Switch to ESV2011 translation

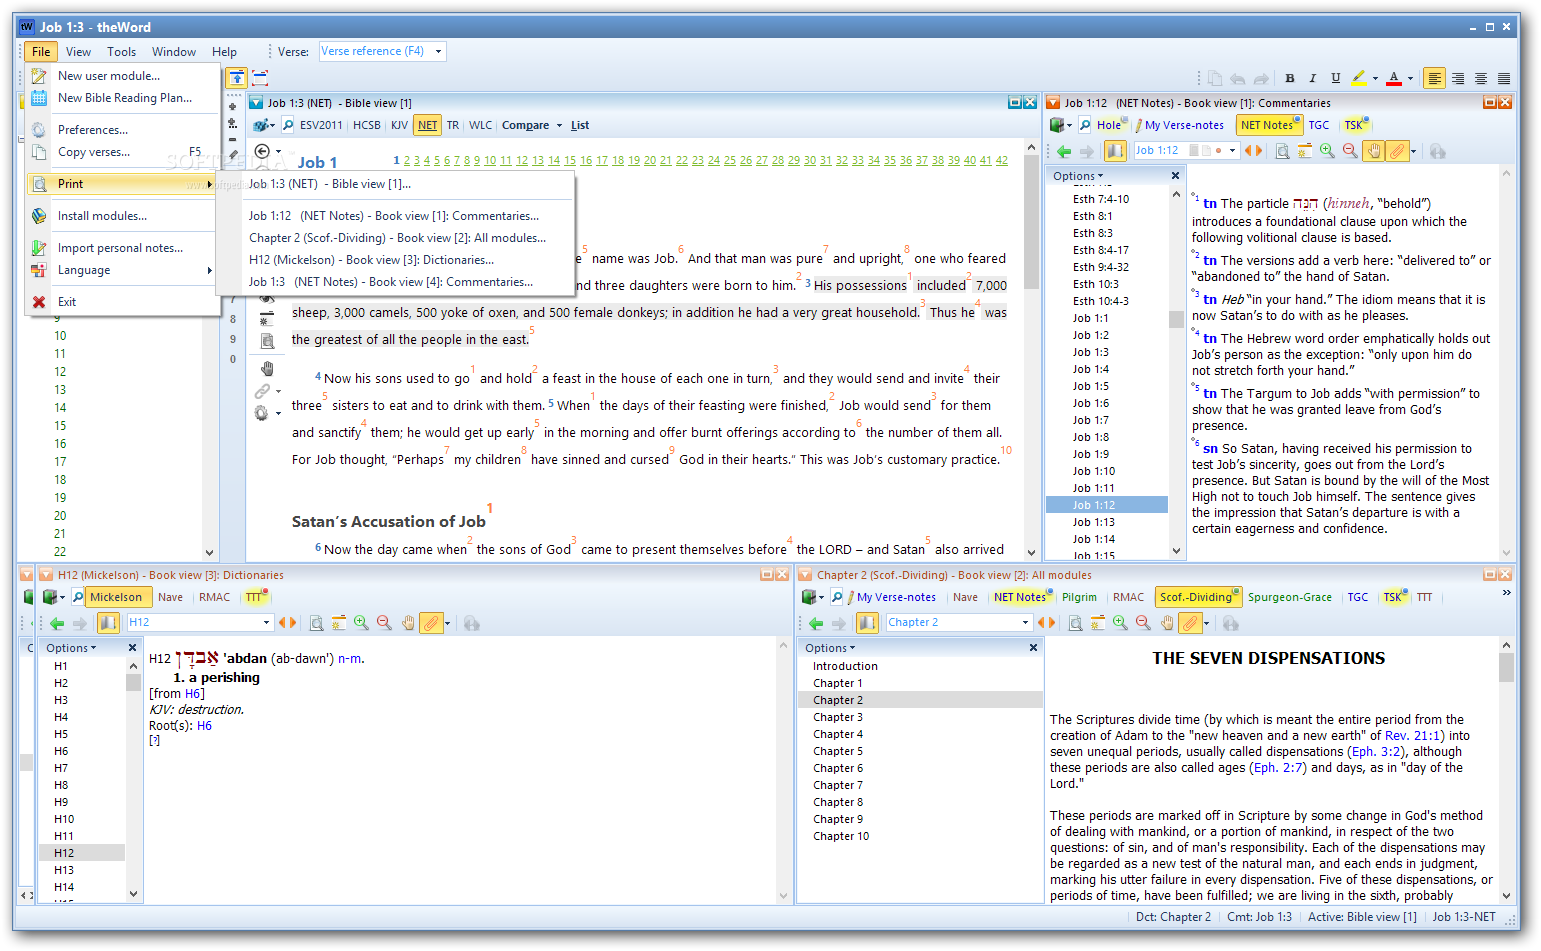tap(321, 125)
